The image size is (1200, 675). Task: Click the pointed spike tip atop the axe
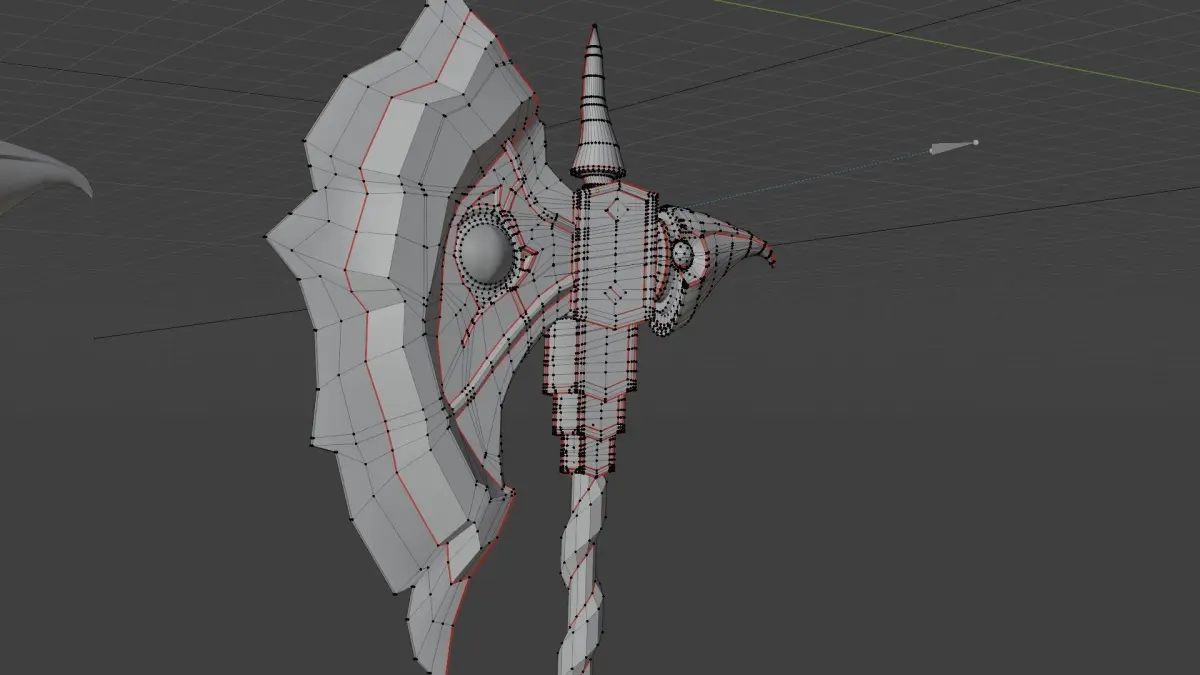[x=597, y=105]
